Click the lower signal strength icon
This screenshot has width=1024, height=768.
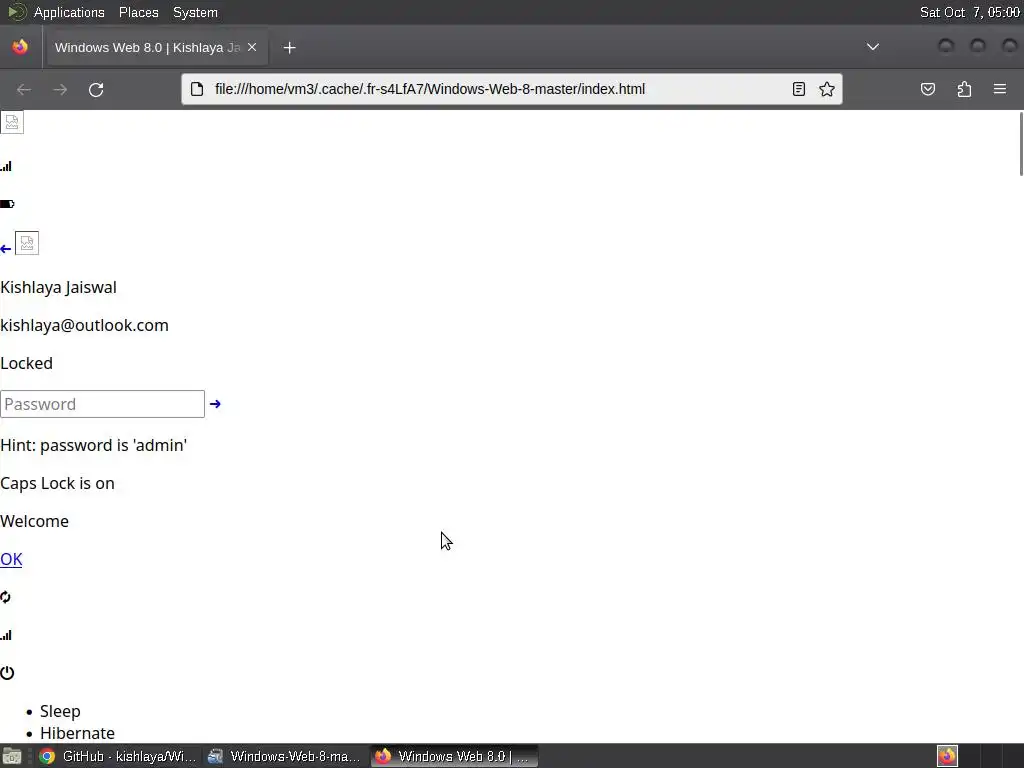click(x=6, y=635)
